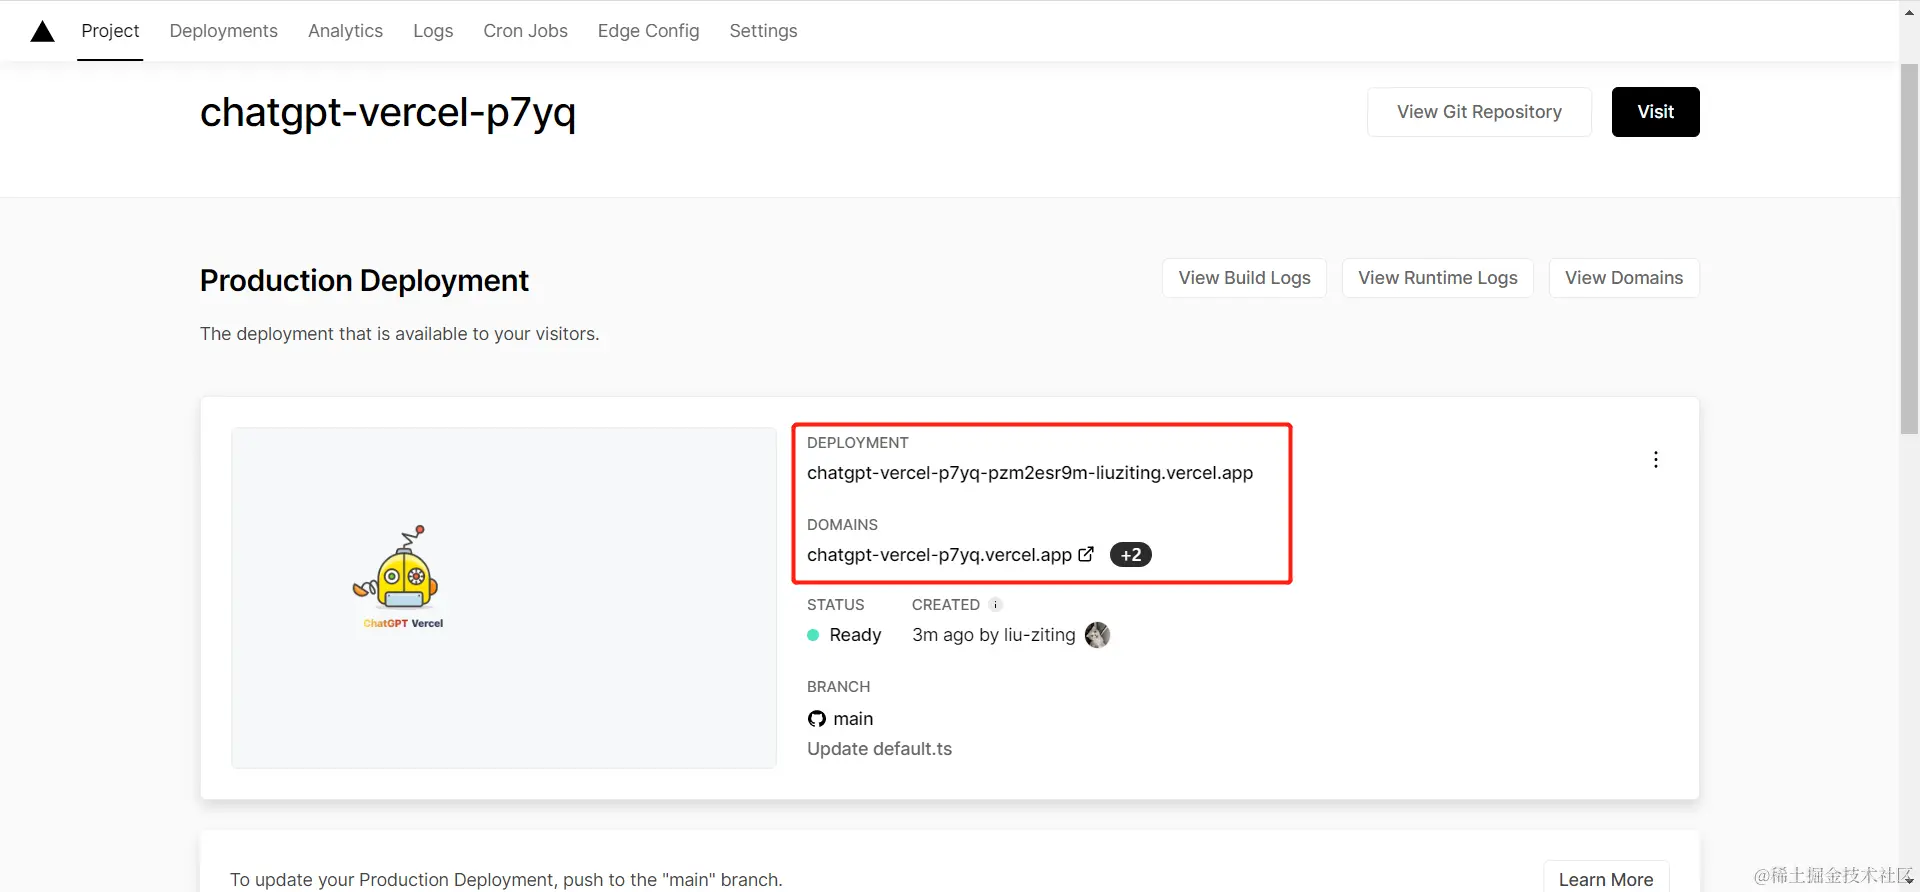The image size is (1920, 892).
Task: Click the View Git Repository button
Action: pos(1479,112)
